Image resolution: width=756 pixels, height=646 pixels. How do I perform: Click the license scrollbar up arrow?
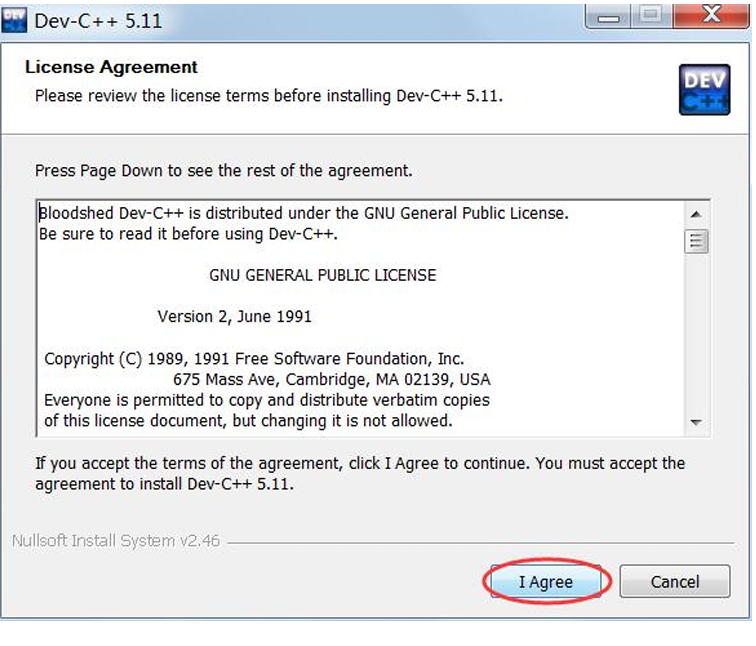(696, 214)
